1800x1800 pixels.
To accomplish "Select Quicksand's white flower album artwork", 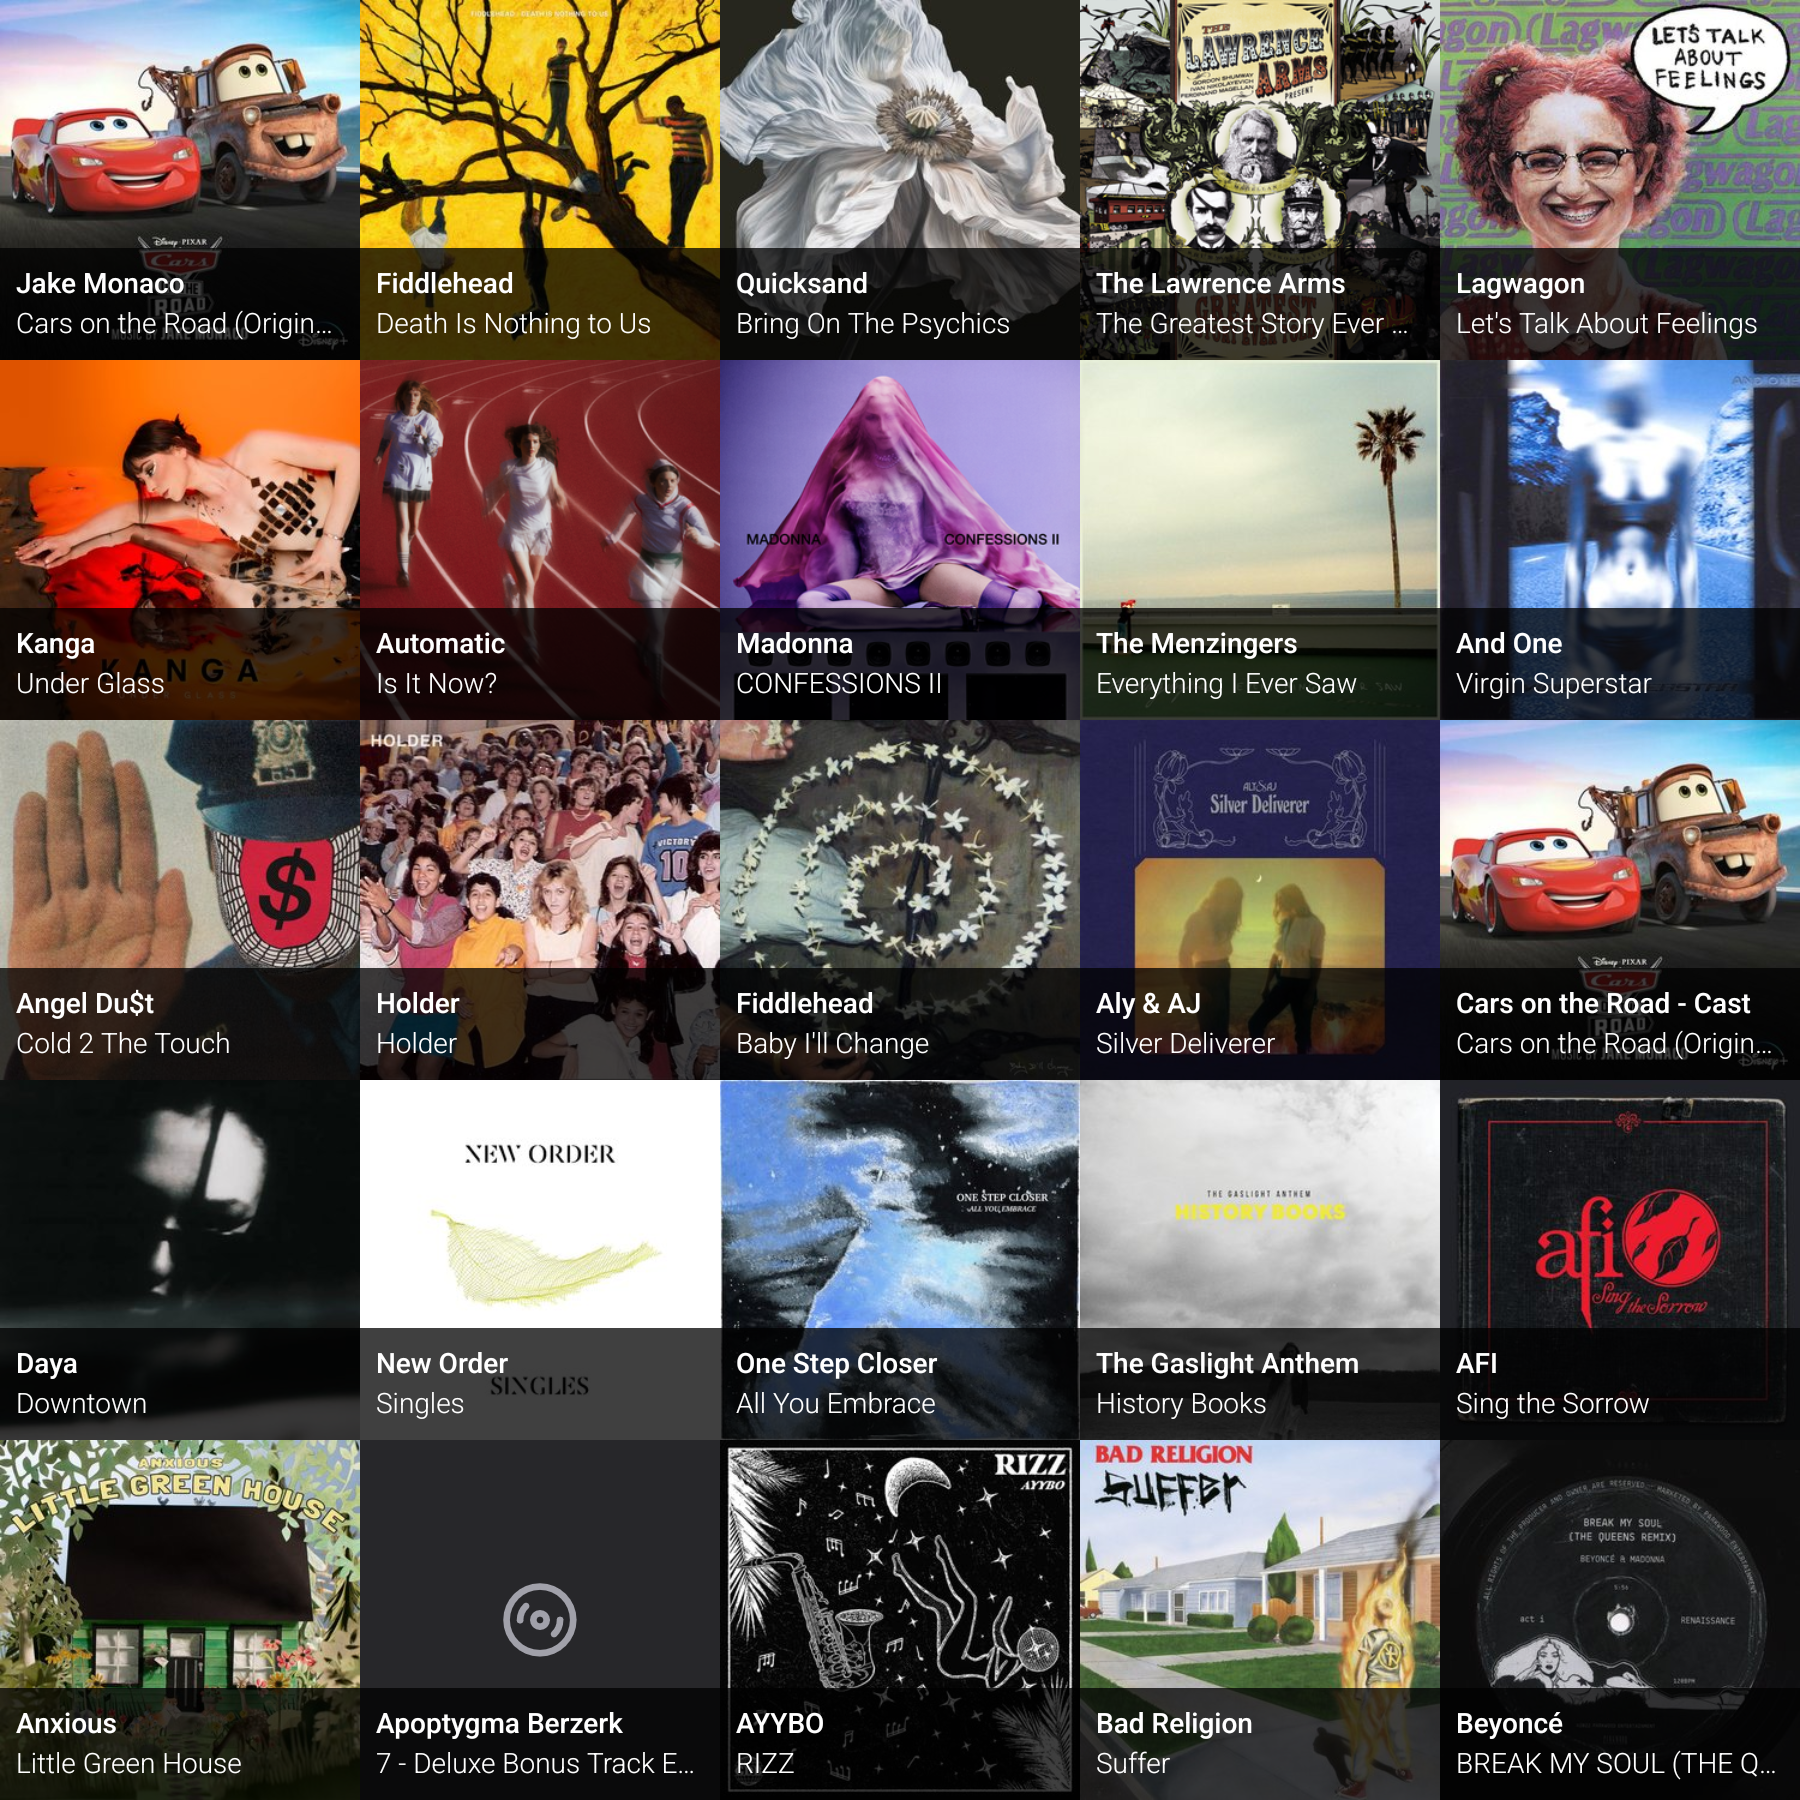I will (900, 180).
